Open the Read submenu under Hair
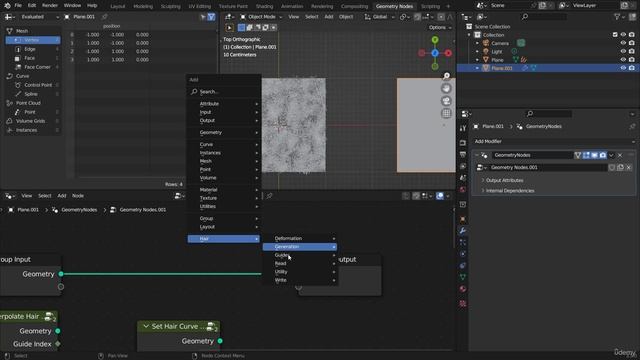 300,264
